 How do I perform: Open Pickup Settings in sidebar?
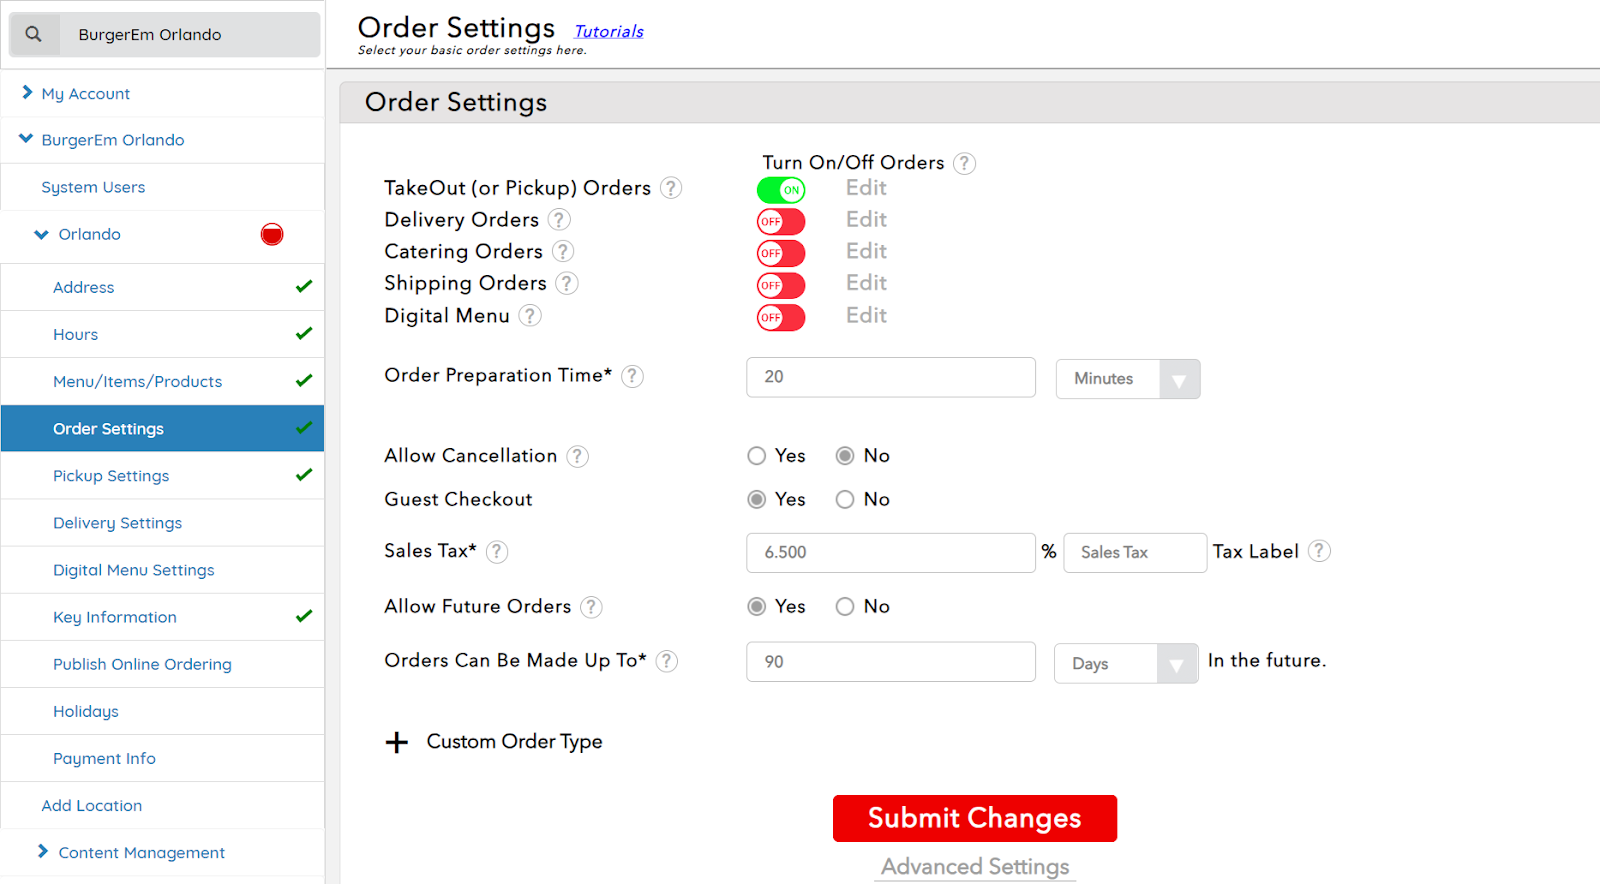click(x=111, y=476)
